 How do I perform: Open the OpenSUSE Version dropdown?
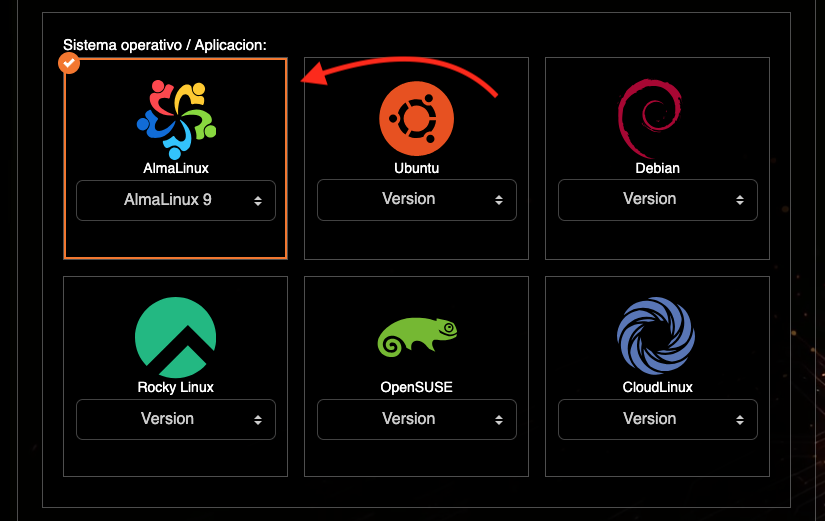pyautogui.click(x=417, y=419)
